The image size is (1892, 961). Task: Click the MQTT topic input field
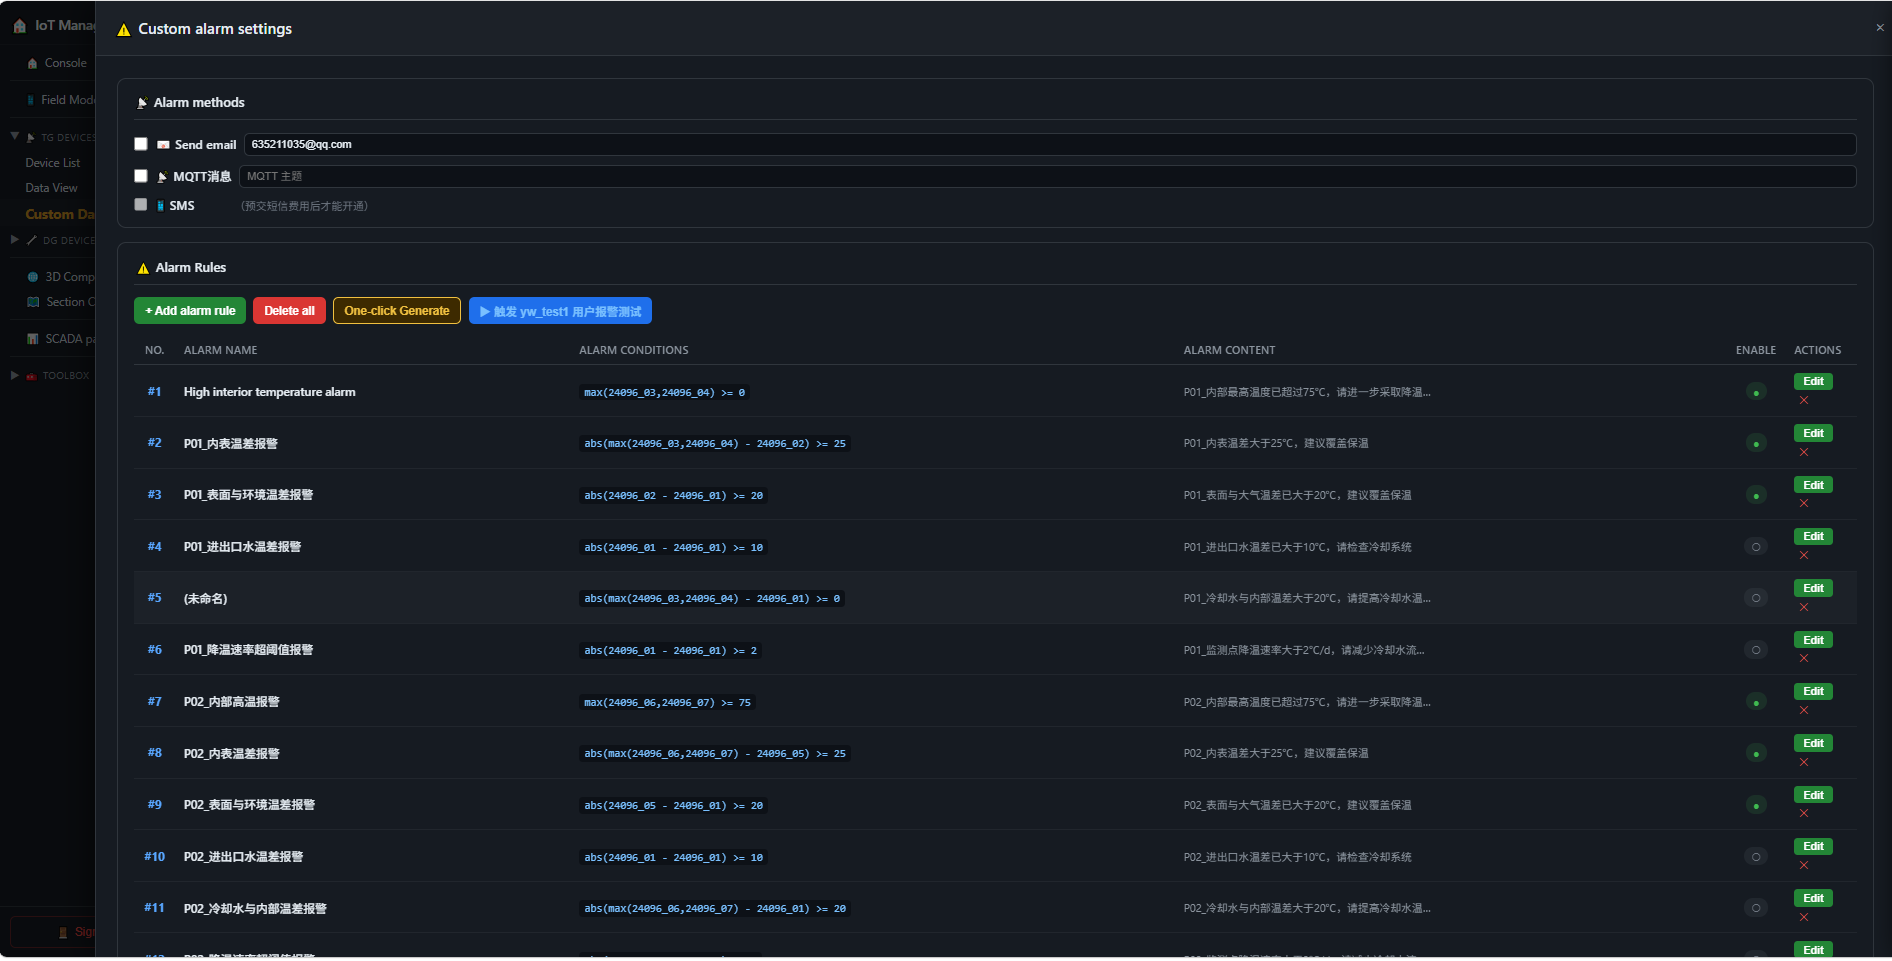point(1048,176)
